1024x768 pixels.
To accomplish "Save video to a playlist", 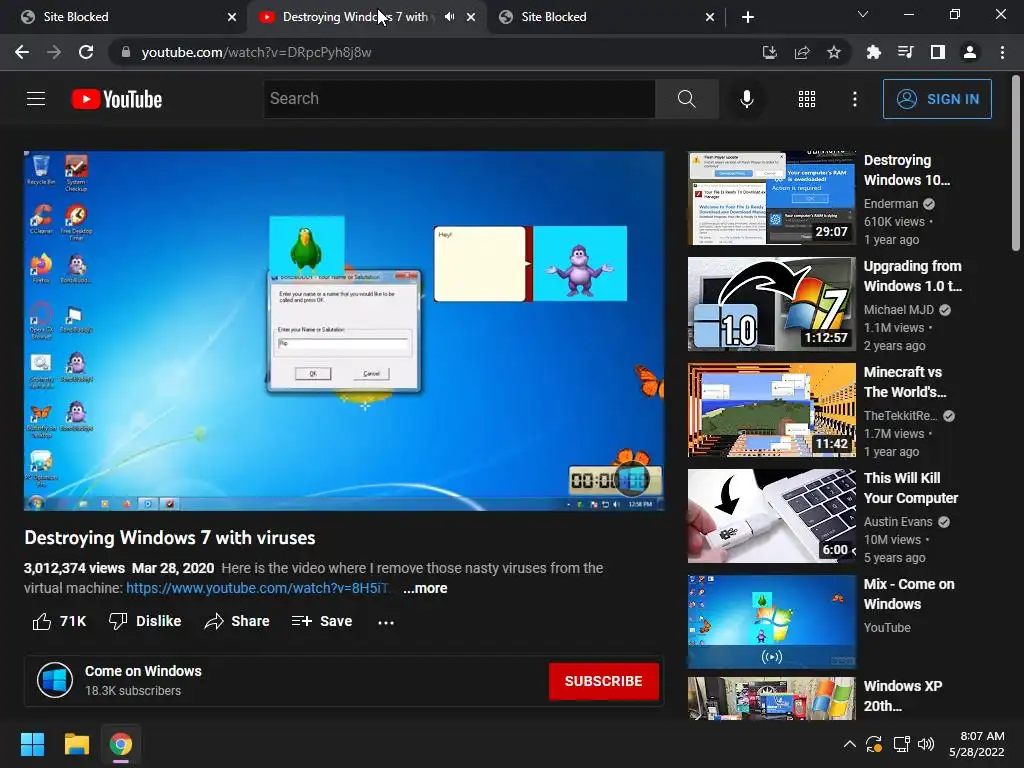I will click(x=322, y=621).
